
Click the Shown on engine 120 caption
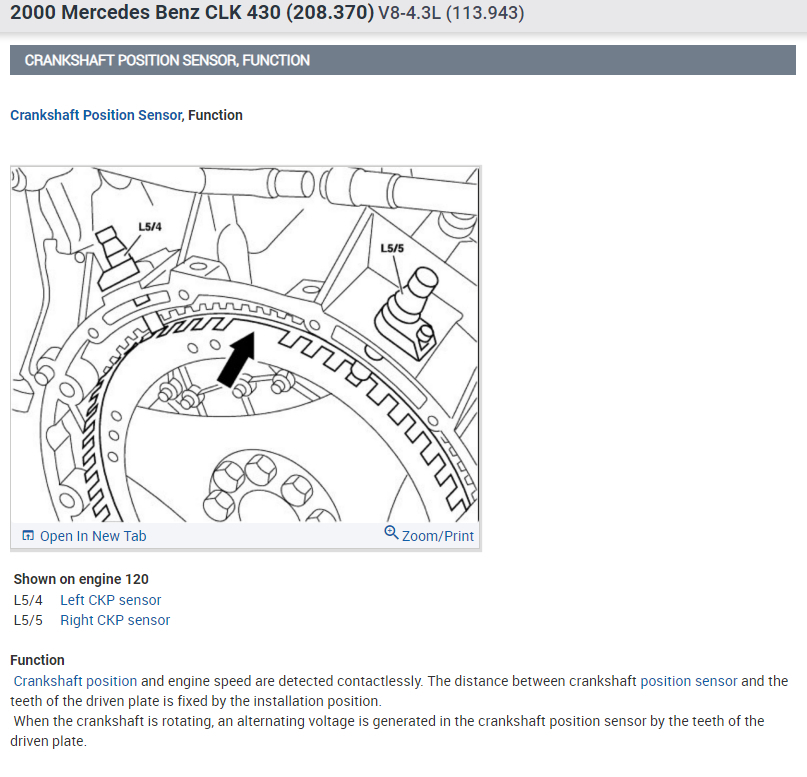tap(81, 579)
